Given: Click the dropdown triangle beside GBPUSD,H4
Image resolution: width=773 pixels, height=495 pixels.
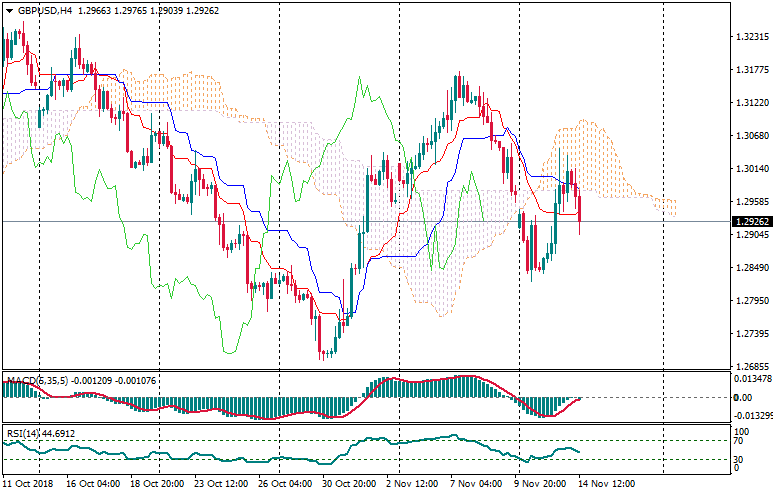Looking at the screenshot, I should click(x=9, y=10).
